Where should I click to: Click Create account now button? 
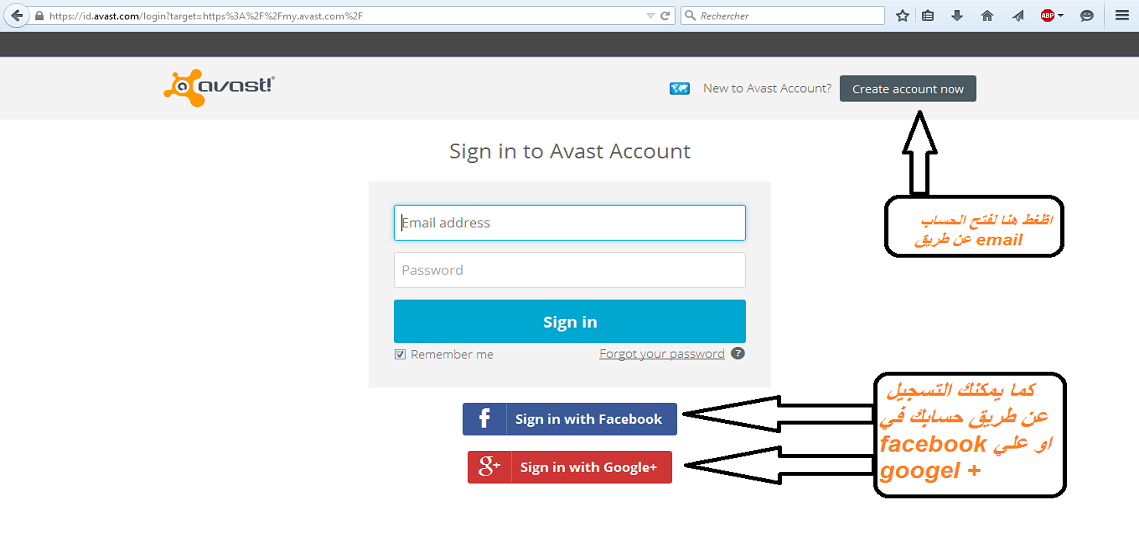coord(908,89)
